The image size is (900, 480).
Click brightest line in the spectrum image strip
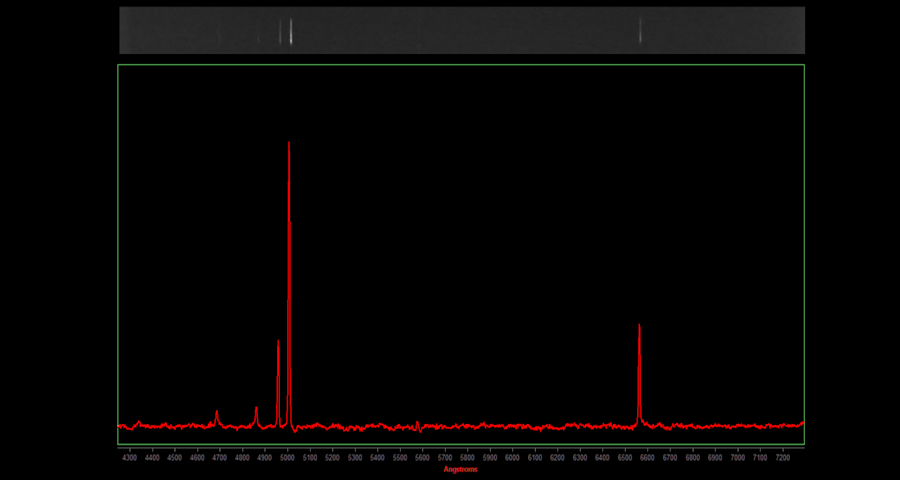point(290,31)
